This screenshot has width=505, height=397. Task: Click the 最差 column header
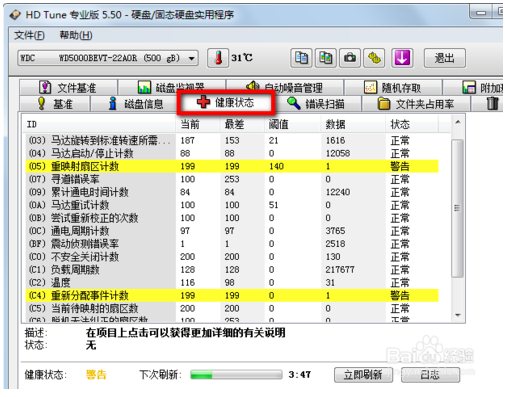tap(242, 124)
